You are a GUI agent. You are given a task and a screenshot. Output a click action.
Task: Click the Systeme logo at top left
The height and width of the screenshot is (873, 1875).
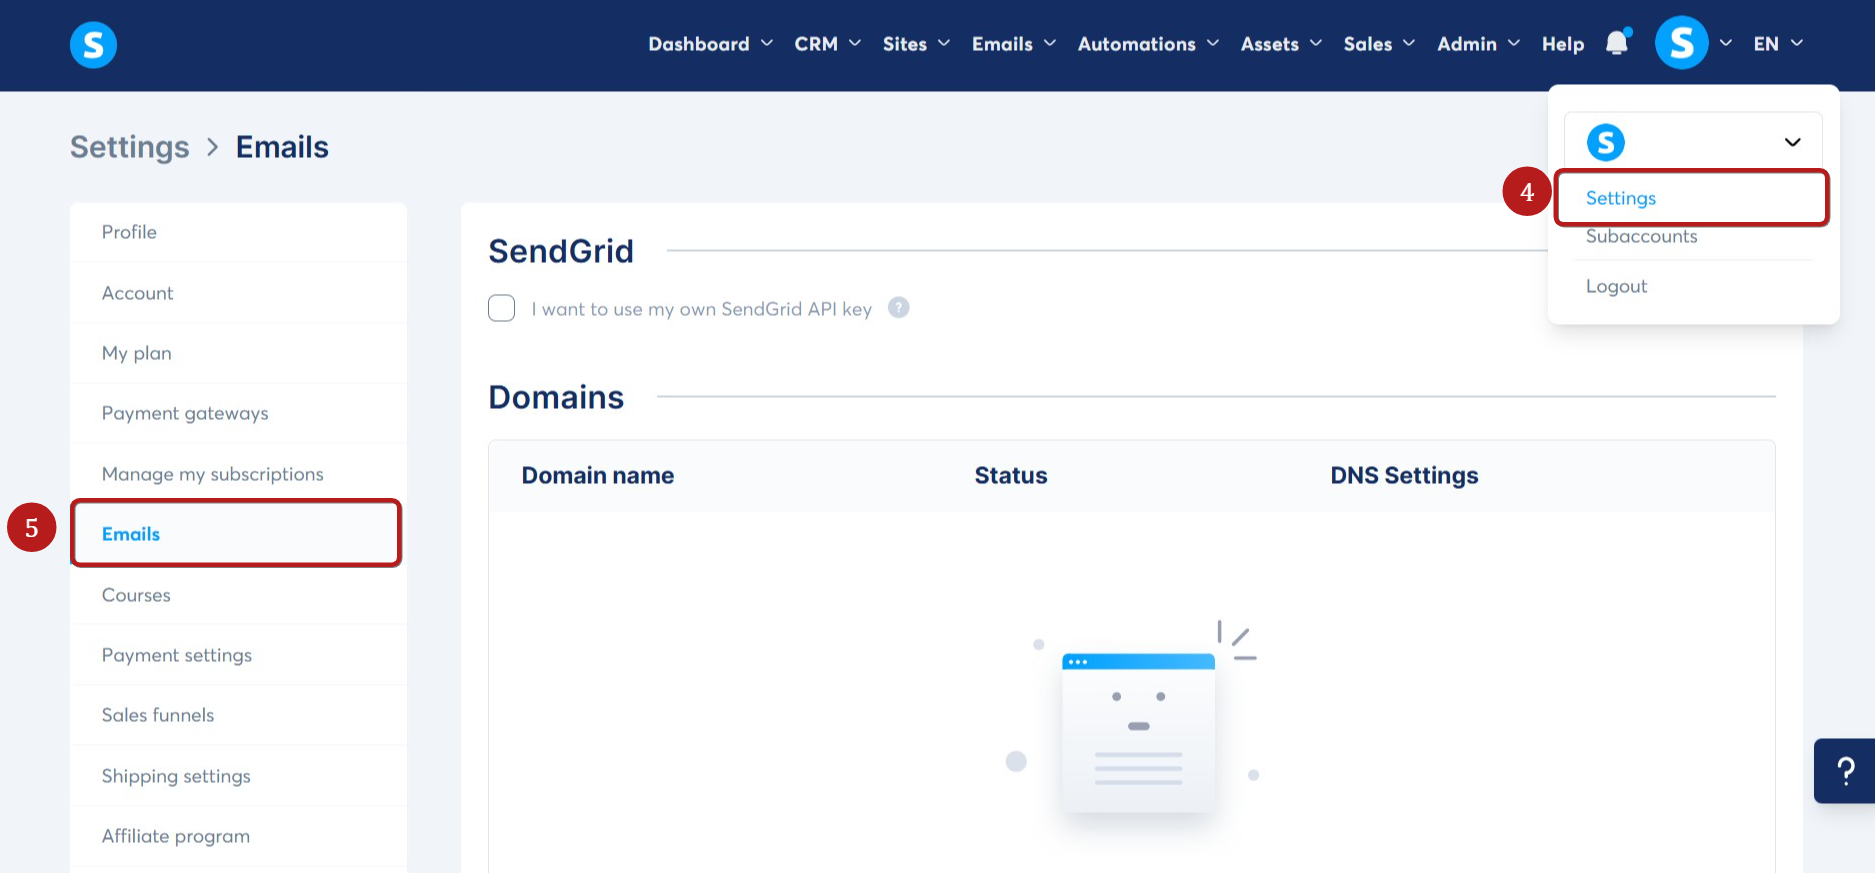pos(93,45)
